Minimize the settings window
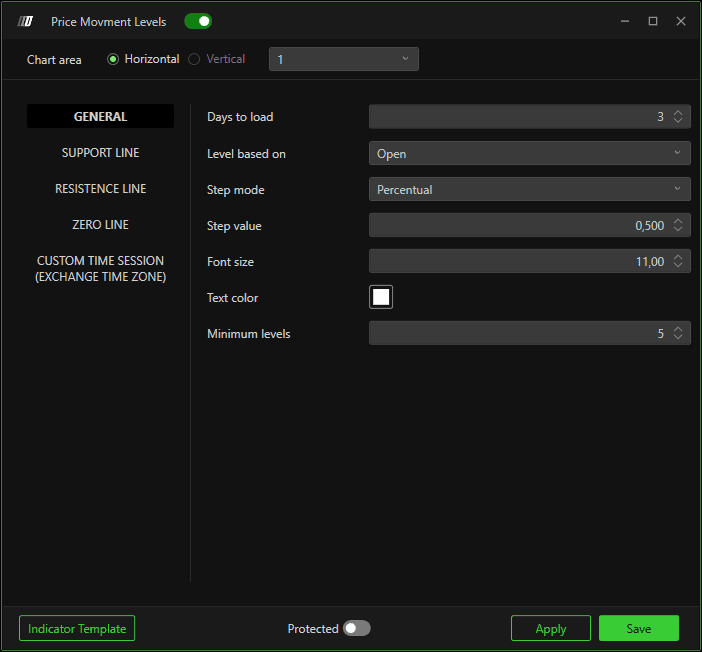The height and width of the screenshot is (652, 702). pos(625,21)
